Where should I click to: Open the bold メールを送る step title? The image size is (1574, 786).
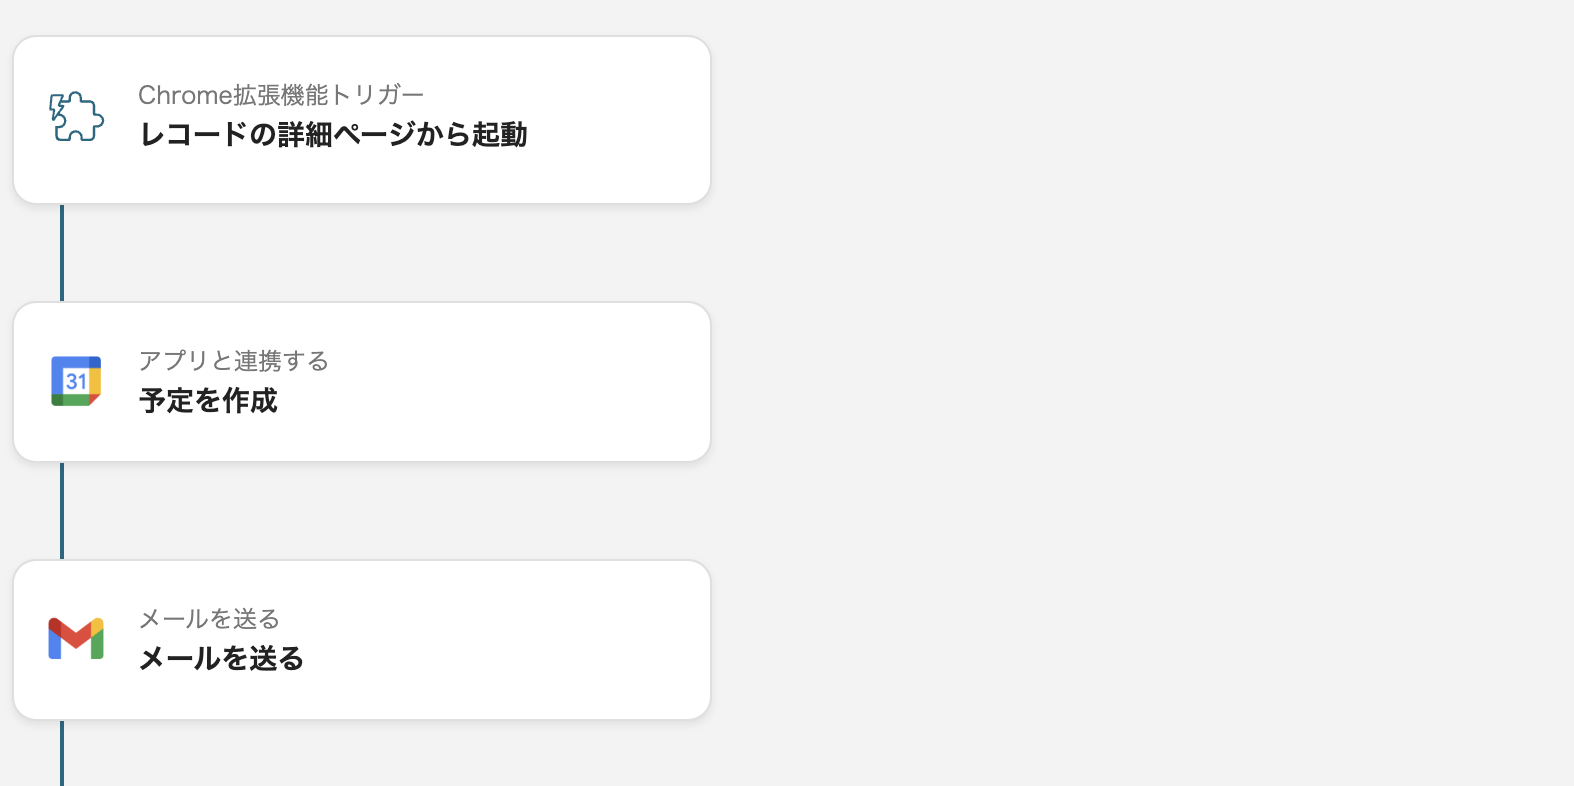[x=221, y=659]
